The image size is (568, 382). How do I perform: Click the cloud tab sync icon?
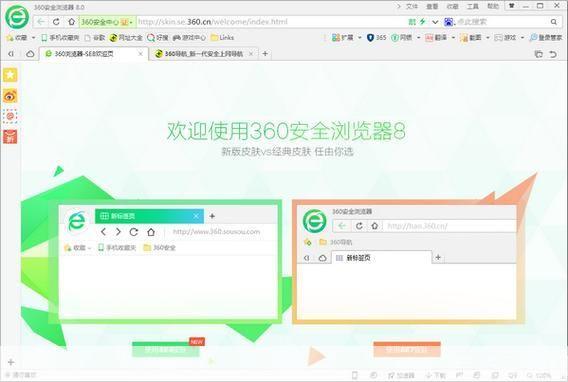coord(30,54)
